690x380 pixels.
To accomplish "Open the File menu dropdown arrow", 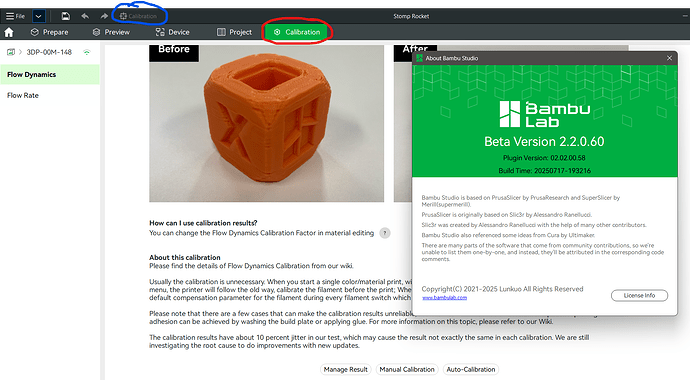I will [39, 16].
